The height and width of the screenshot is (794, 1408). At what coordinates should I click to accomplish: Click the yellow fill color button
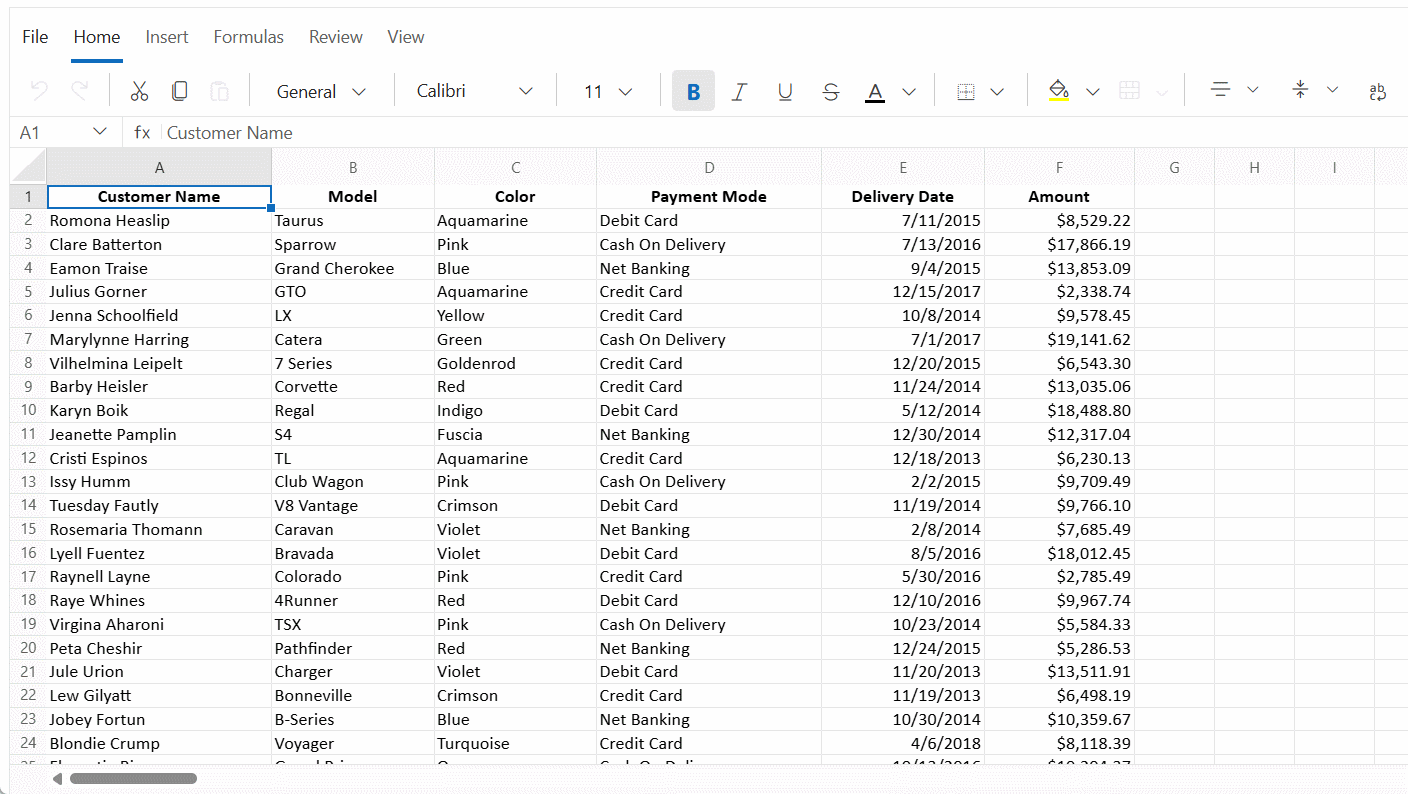[x=1059, y=91]
